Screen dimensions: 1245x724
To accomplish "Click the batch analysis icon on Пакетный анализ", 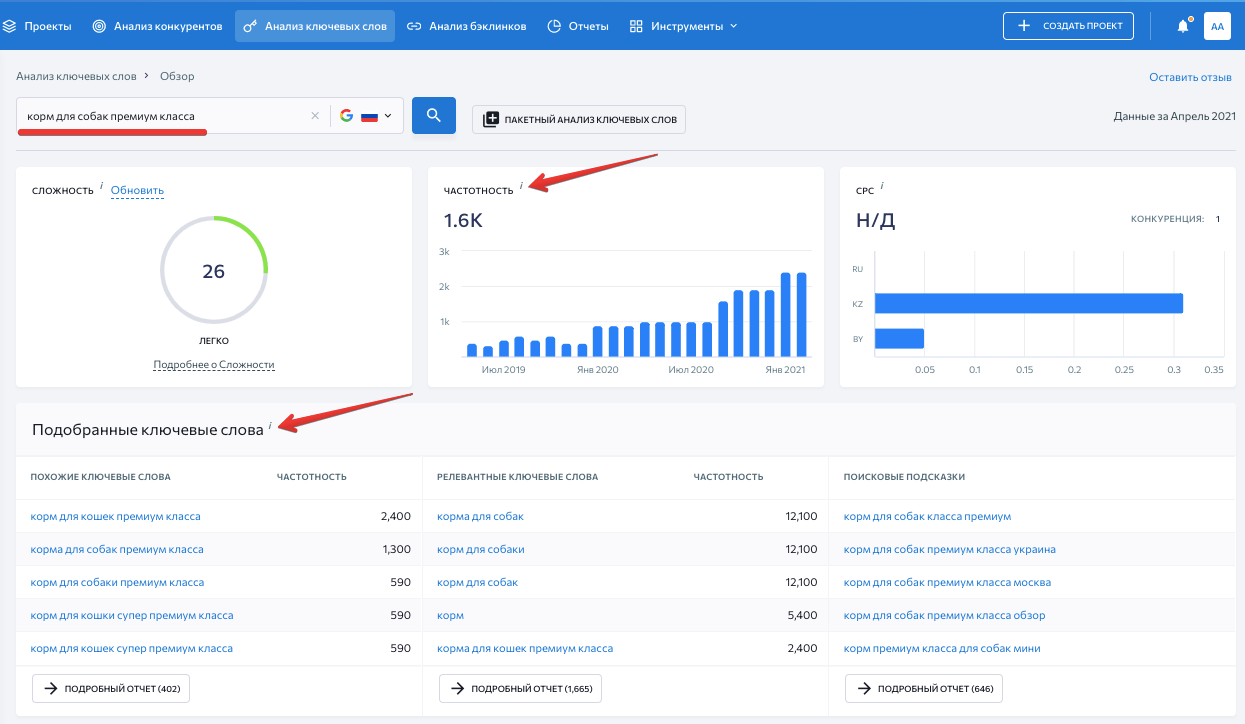I will (x=489, y=119).
